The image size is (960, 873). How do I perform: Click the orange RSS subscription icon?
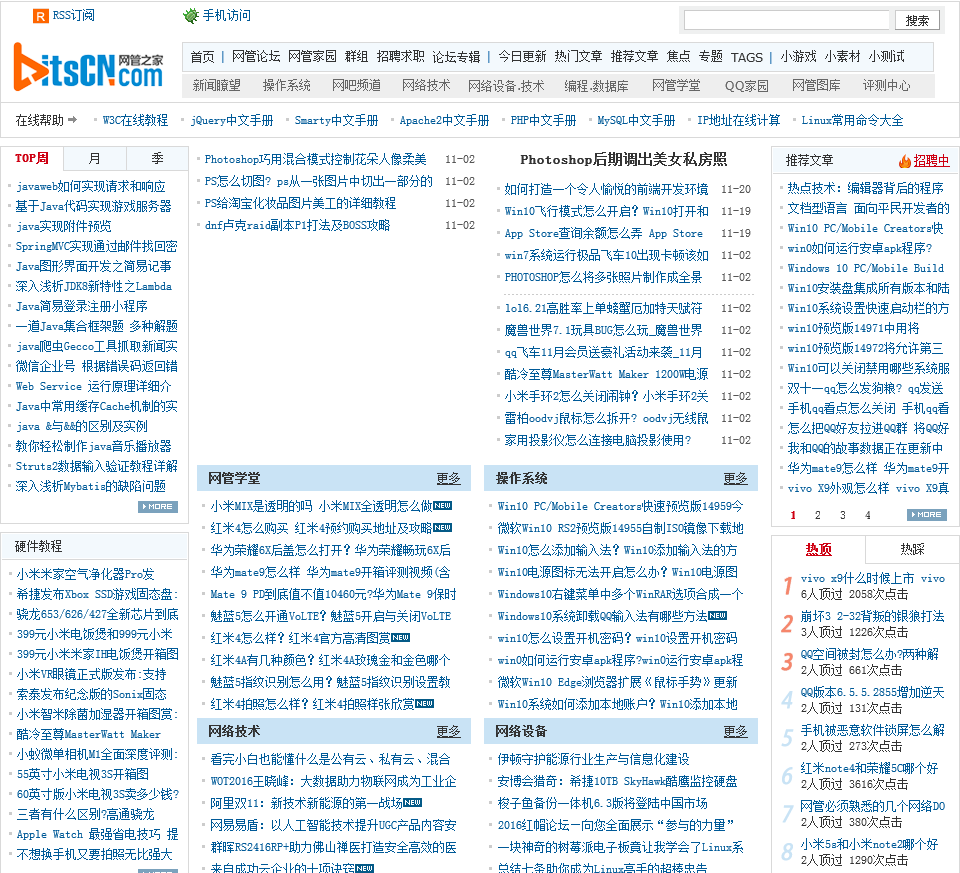pyautogui.click(x=40, y=16)
